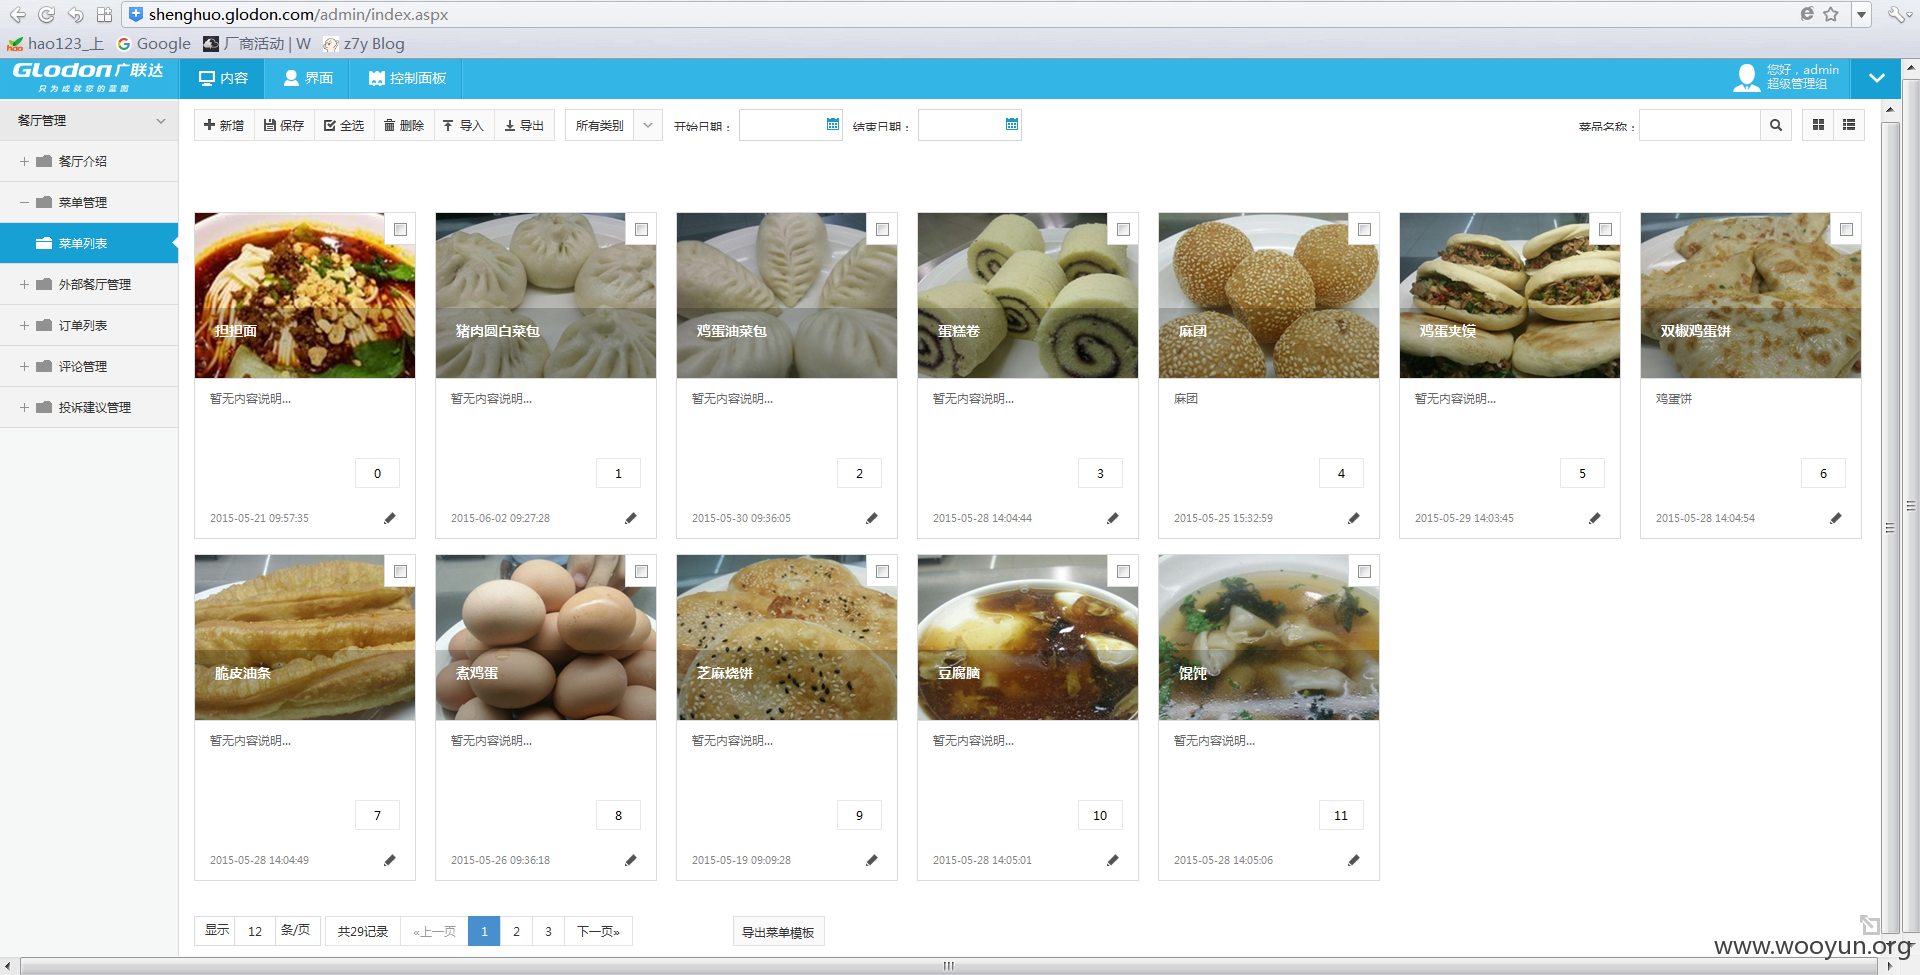Screen dimensions: 1920x975
Task: Click the 导出 export button
Action: (524, 125)
